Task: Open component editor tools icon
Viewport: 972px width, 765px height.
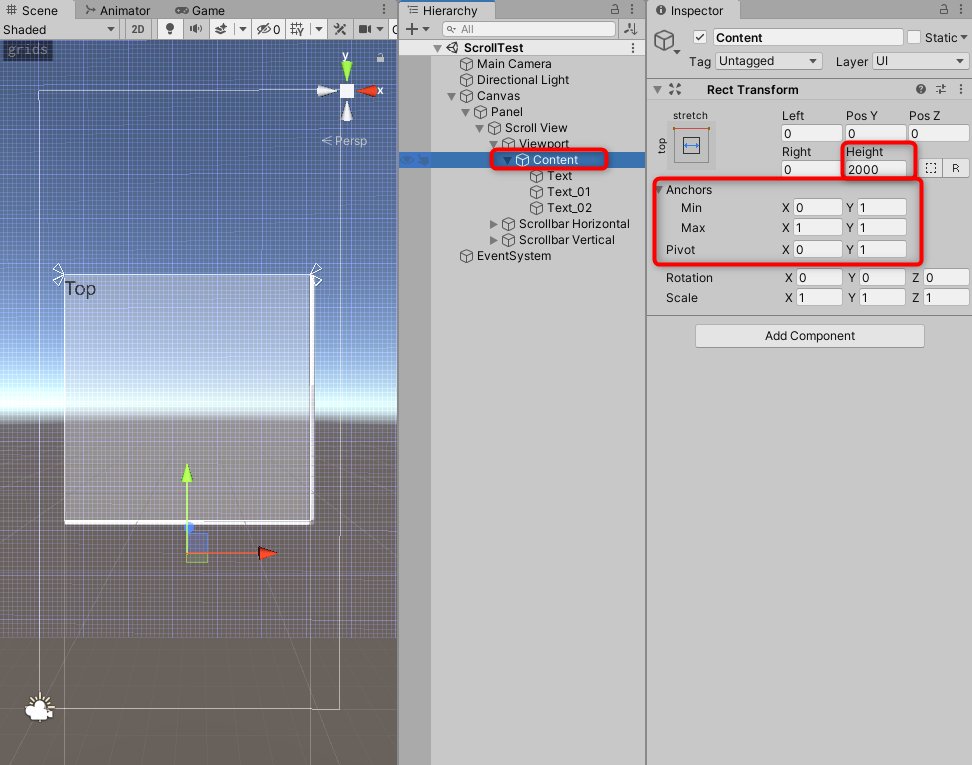Action: (340, 29)
